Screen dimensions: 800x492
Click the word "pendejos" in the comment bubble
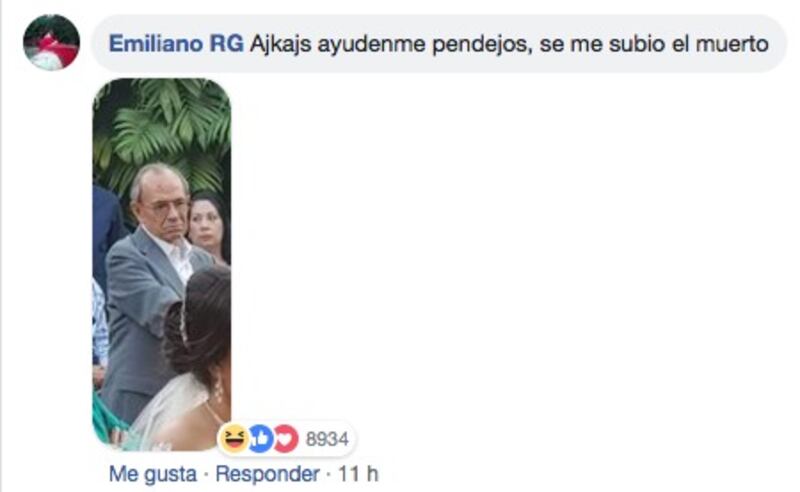pos(482,45)
